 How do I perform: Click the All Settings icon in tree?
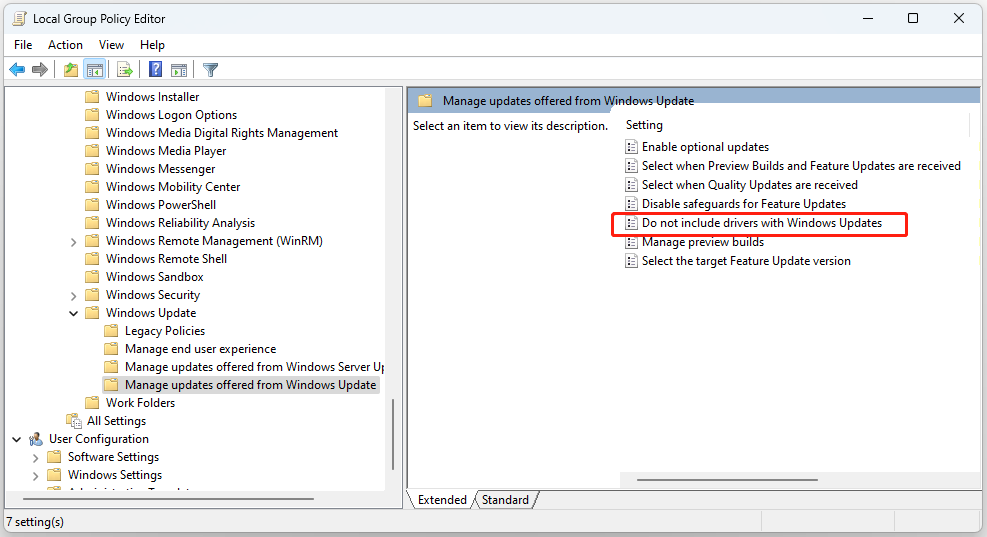pos(73,421)
